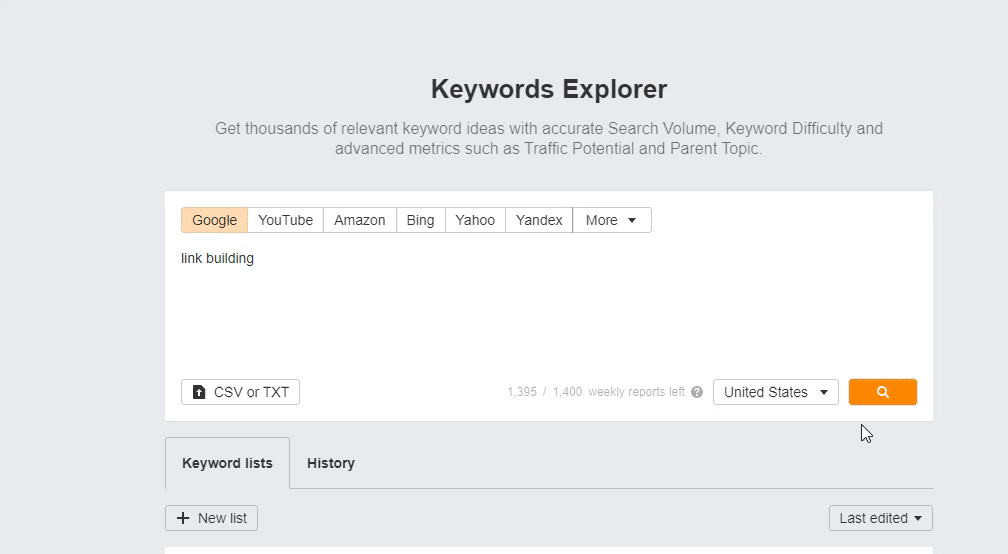Click the plus icon on New list

[x=183, y=518]
